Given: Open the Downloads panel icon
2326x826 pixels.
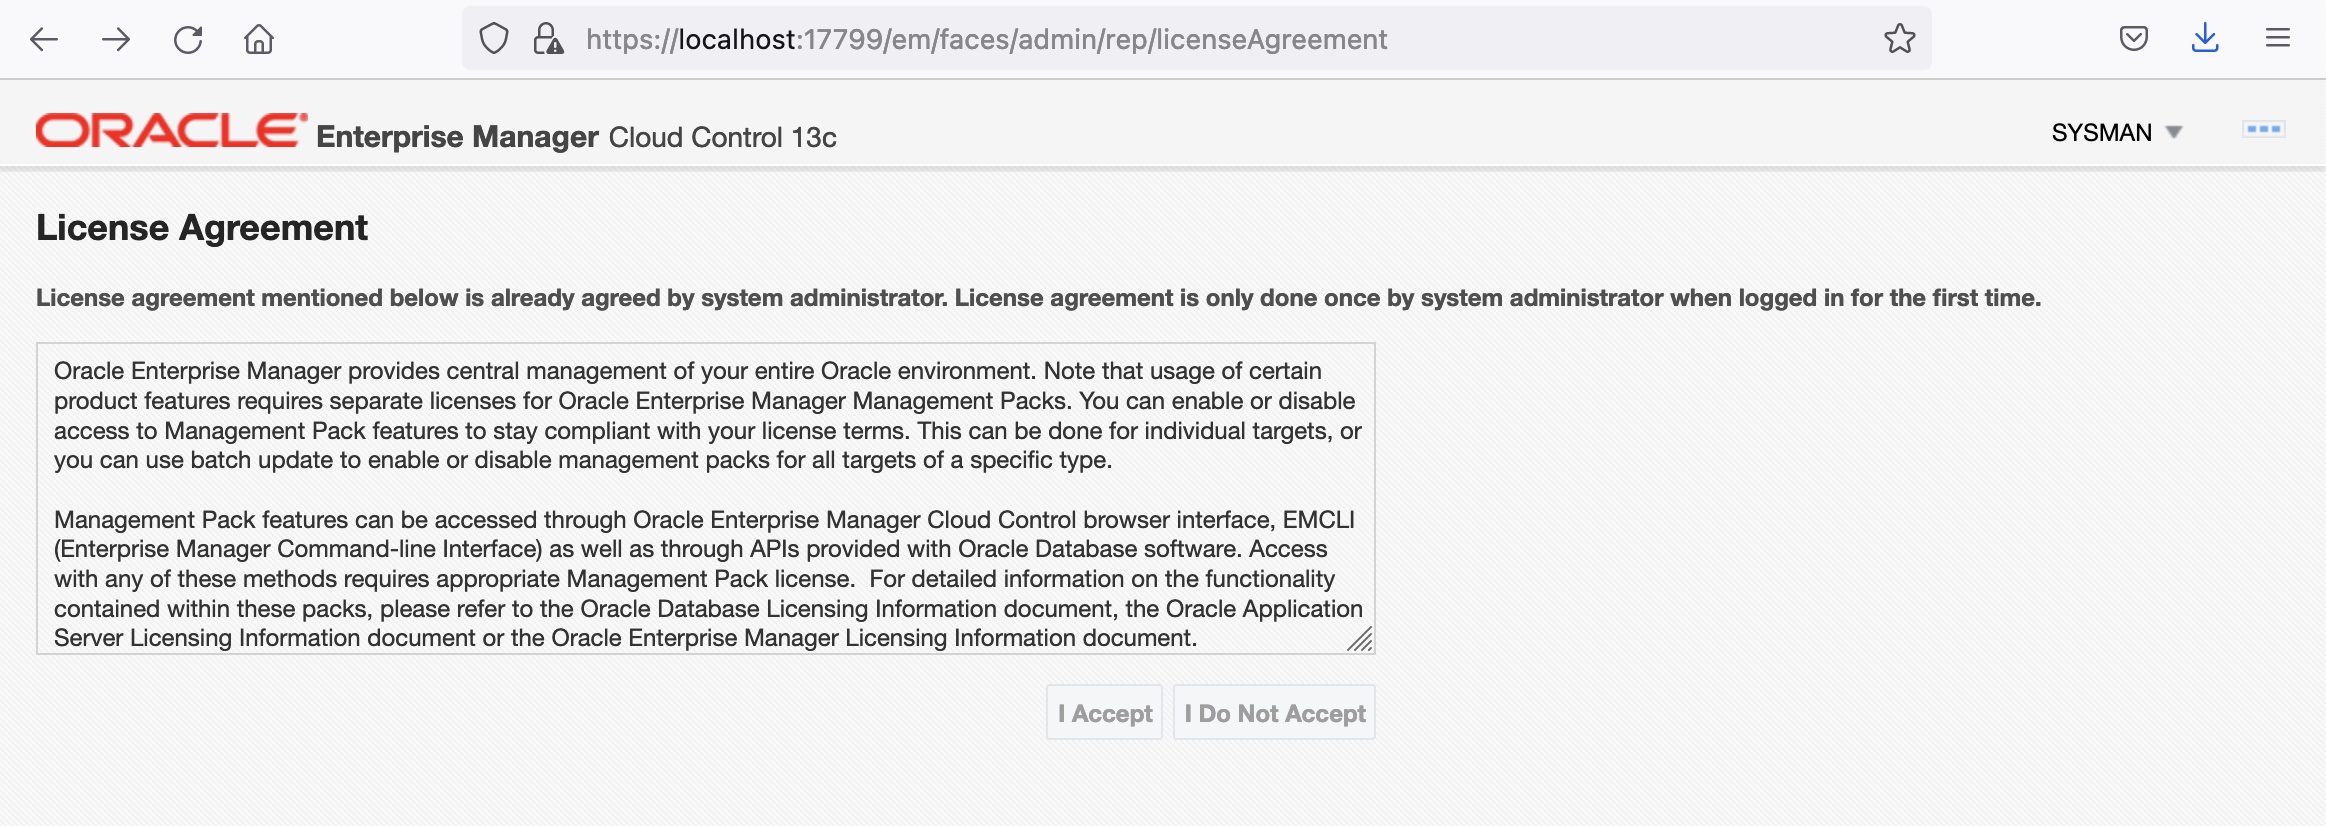Looking at the screenshot, I should pyautogui.click(x=2204, y=38).
